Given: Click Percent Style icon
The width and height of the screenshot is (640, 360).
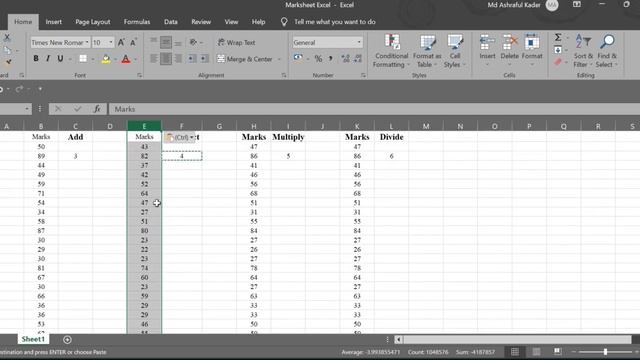Looking at the screenshot, I should (x=318, y=59).
